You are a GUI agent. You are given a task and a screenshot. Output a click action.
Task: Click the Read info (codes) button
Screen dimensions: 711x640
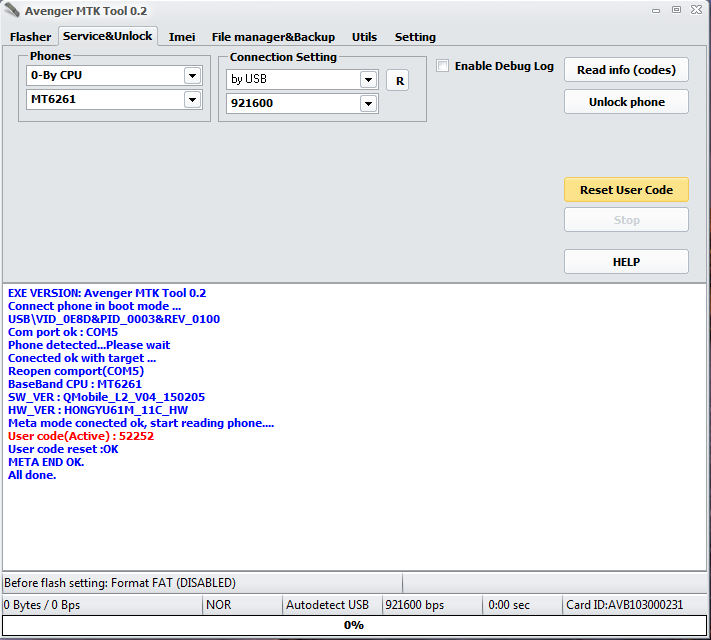pyautogui.click(x=626, y=70)
